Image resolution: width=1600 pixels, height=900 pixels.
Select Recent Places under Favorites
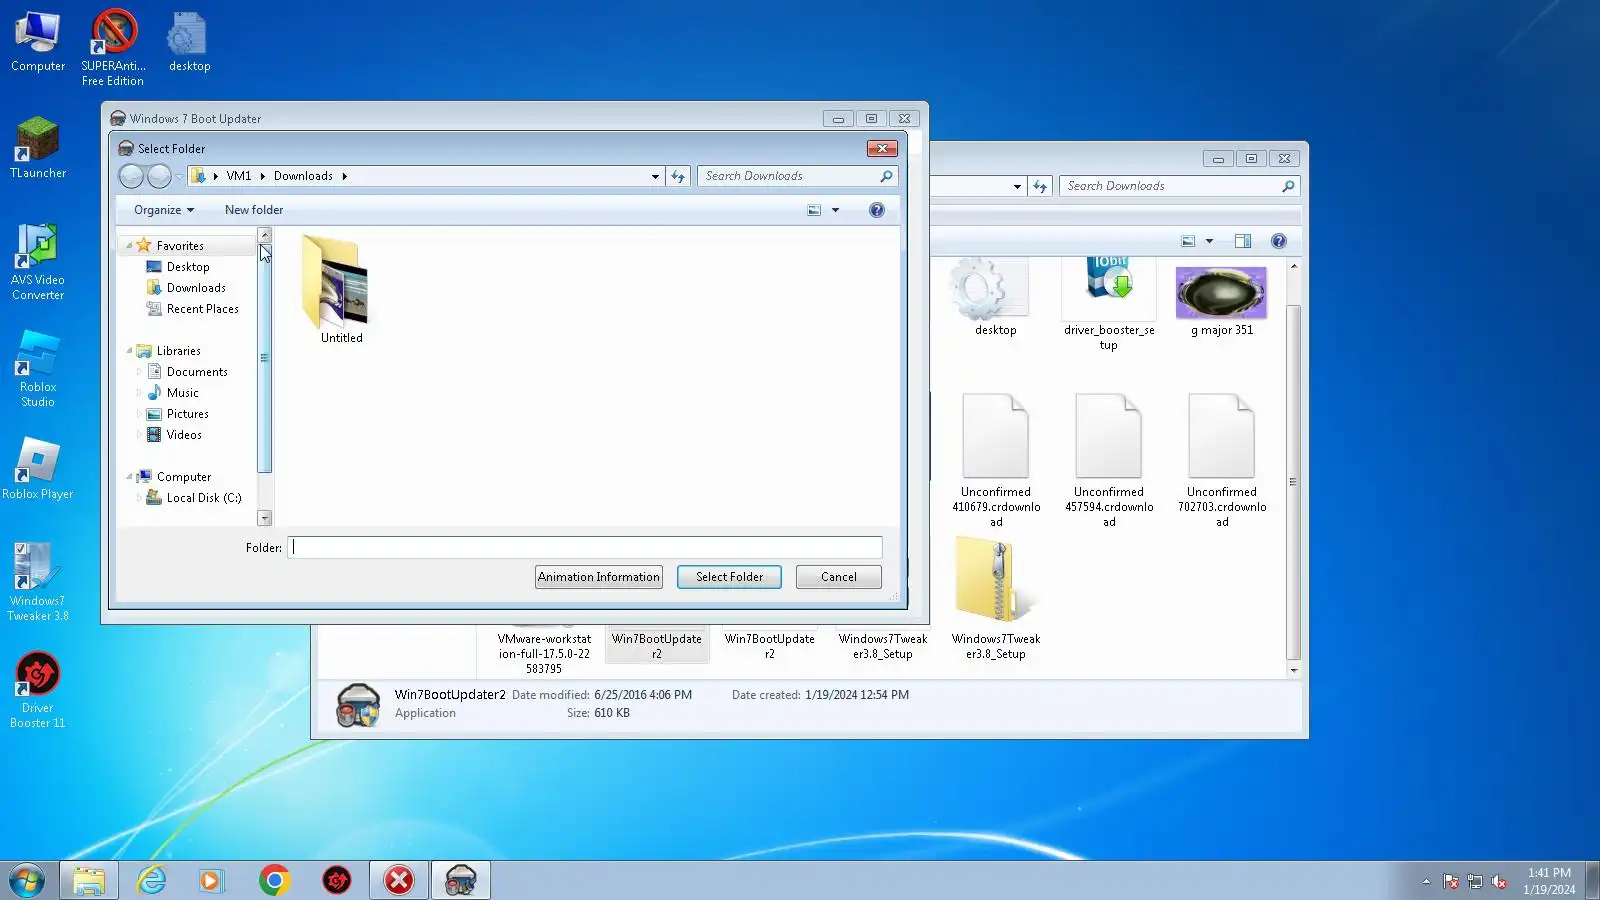203,309
